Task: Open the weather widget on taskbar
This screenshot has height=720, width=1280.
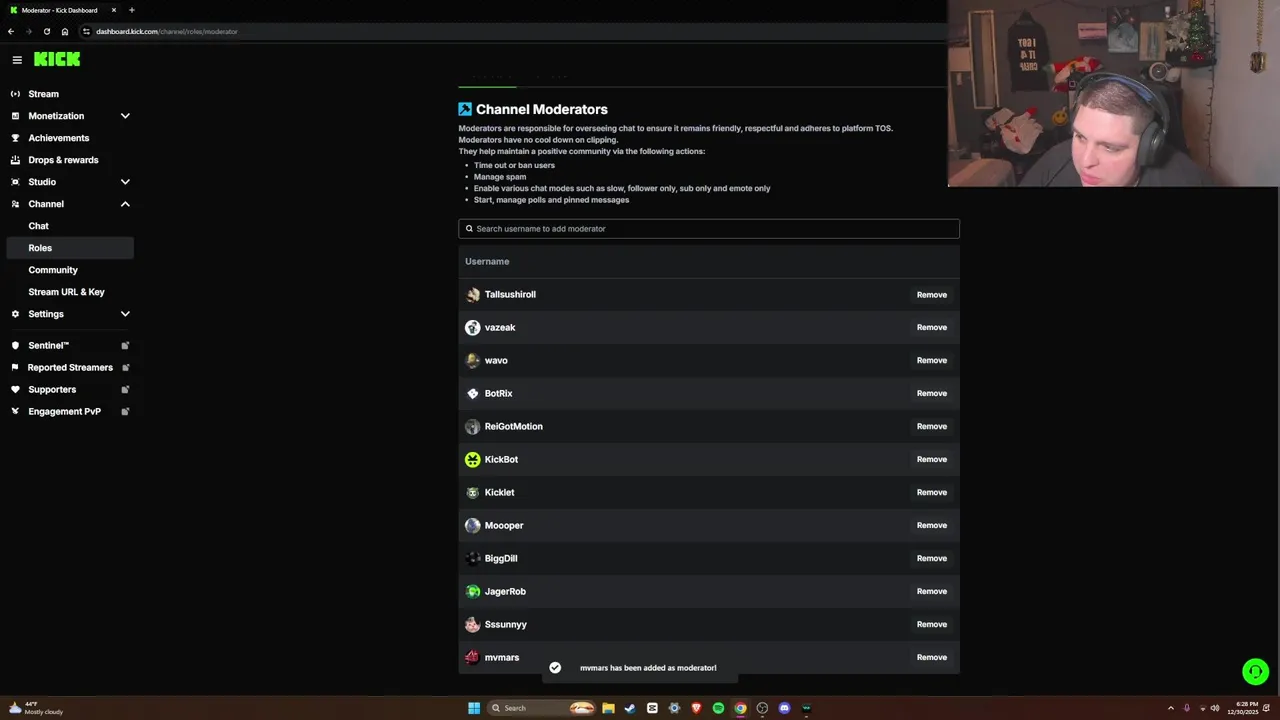Action: (x=36, y=708)
